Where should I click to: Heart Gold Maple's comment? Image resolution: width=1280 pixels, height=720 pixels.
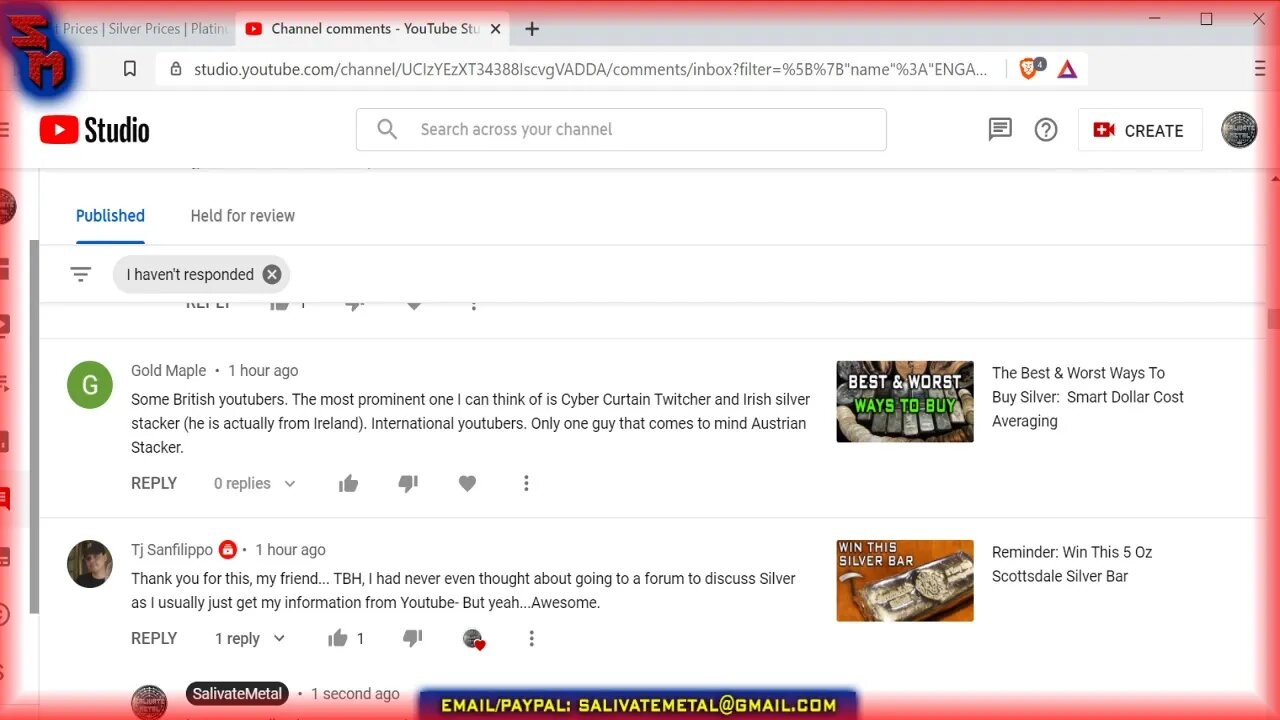[x=467, y=484]
